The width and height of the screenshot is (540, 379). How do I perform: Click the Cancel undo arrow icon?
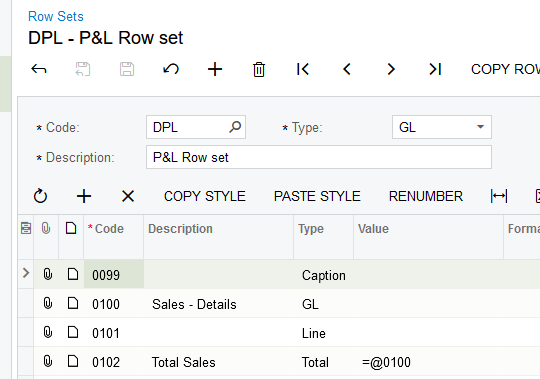click(x=171, y=69)
